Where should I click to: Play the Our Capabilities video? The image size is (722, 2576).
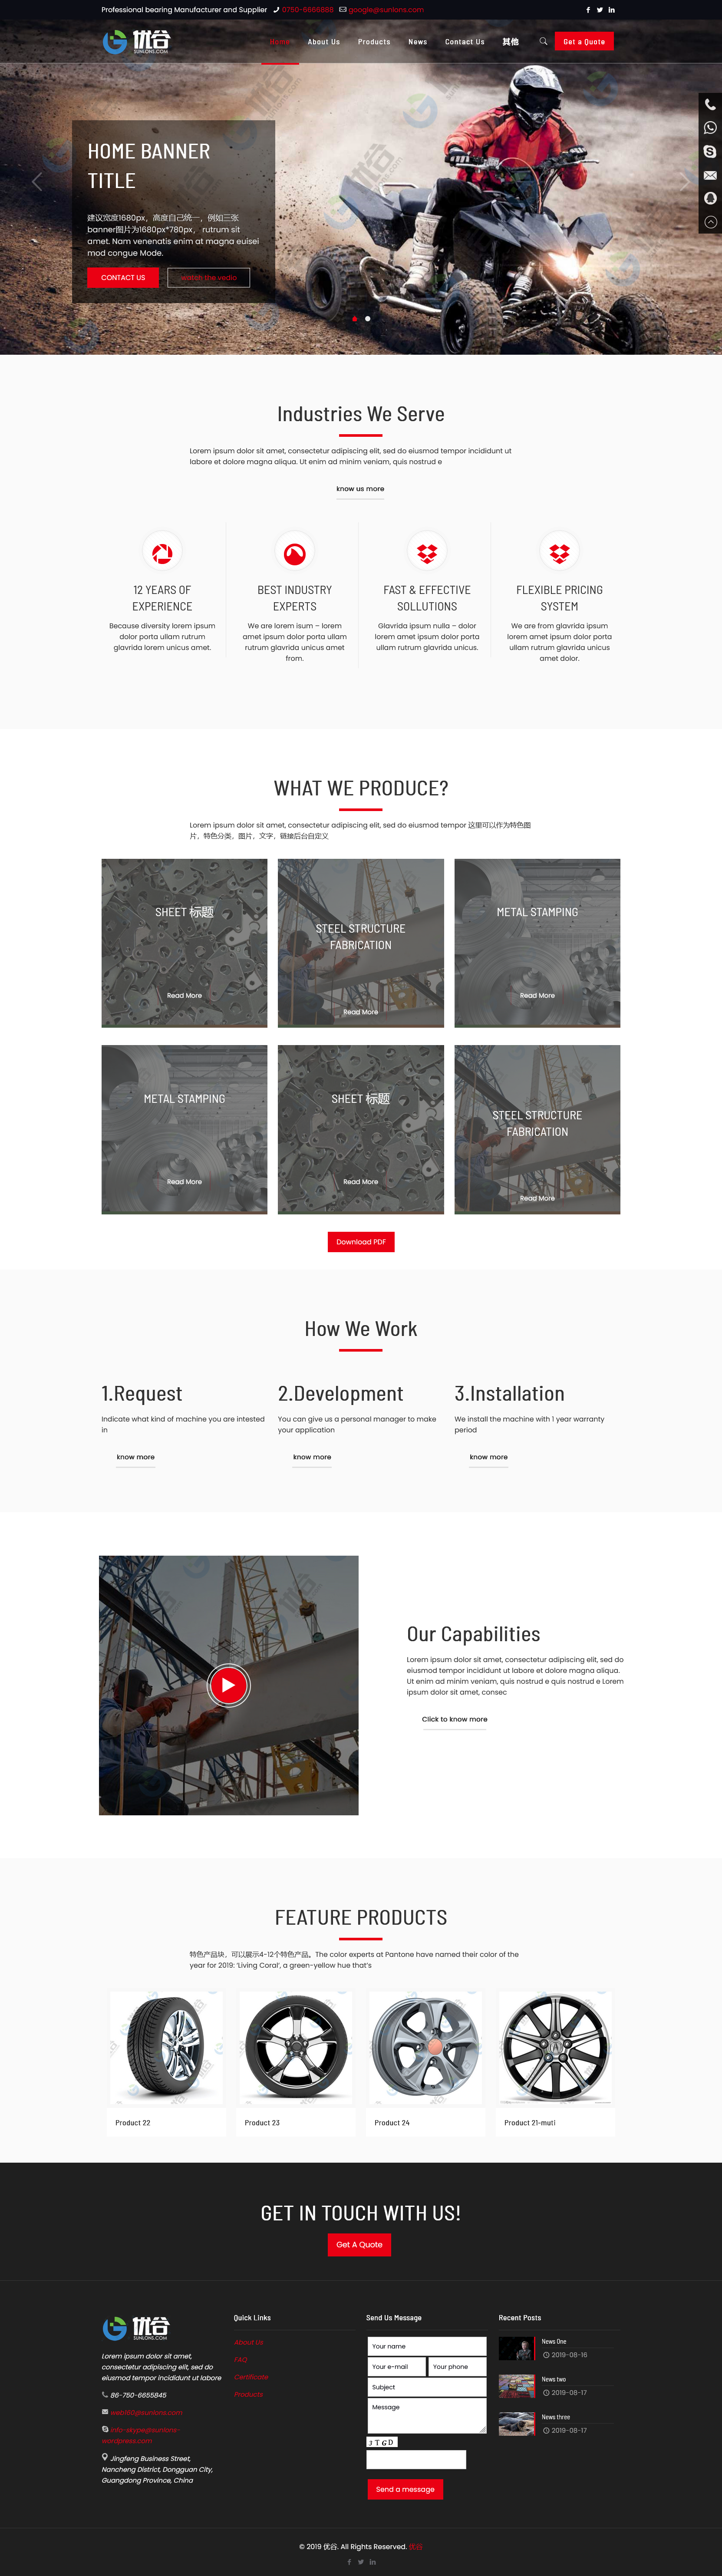pos(228,1685)
